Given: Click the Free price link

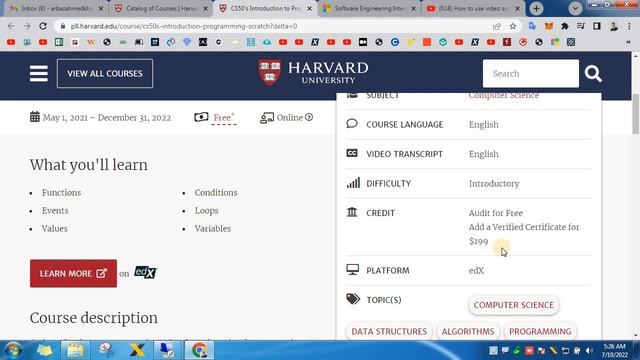Looking at the screenshot, I should tap(223, 118).
